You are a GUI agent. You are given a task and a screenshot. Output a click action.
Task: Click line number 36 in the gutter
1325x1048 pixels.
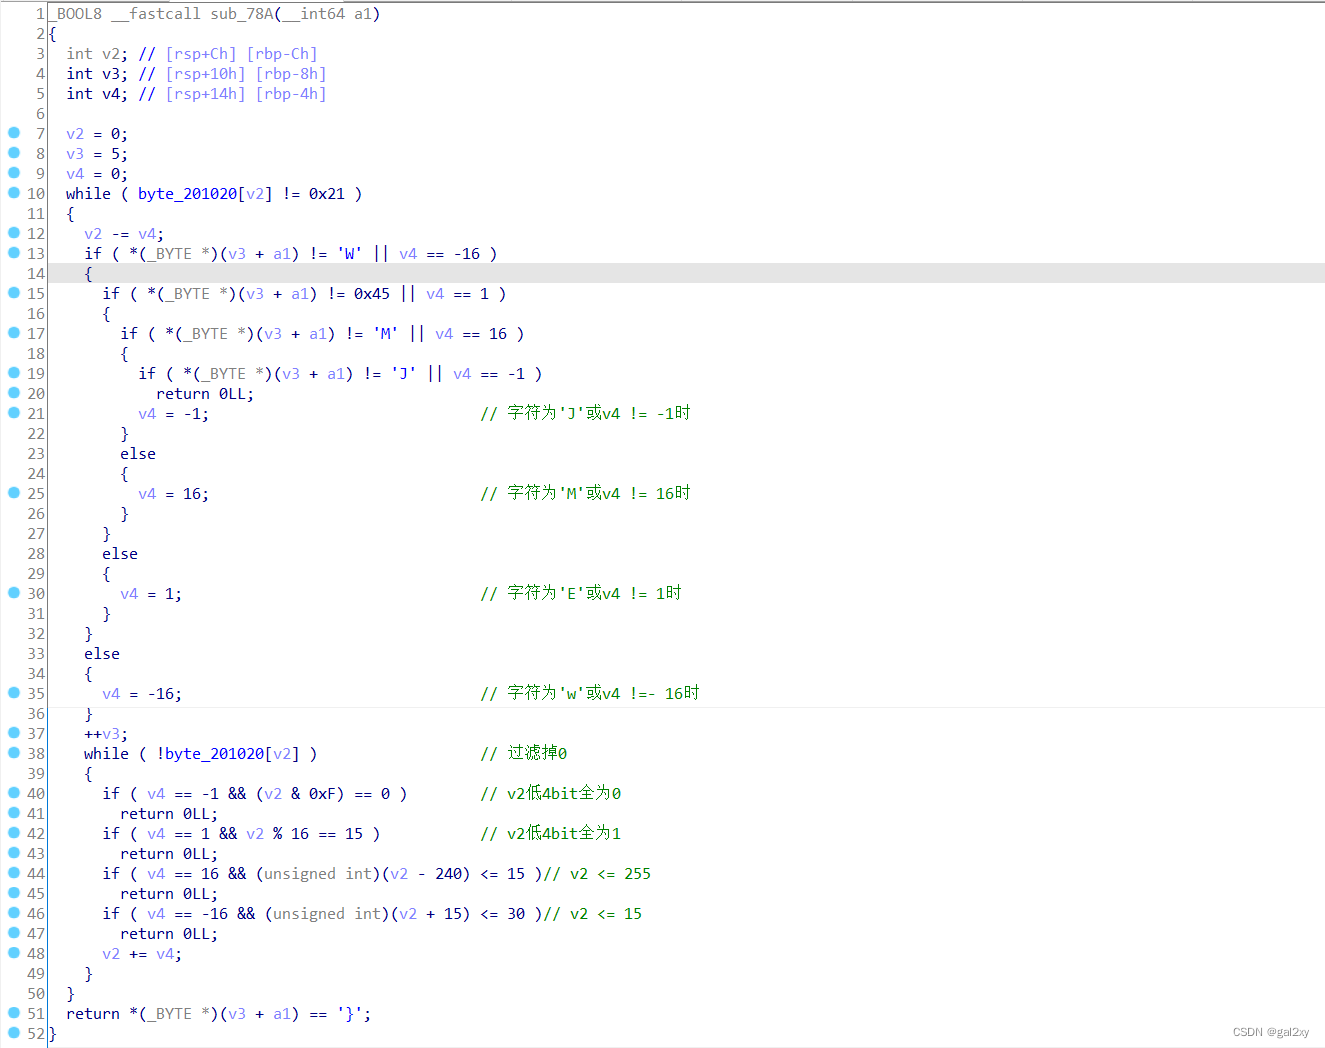click(x=36, y=714)
